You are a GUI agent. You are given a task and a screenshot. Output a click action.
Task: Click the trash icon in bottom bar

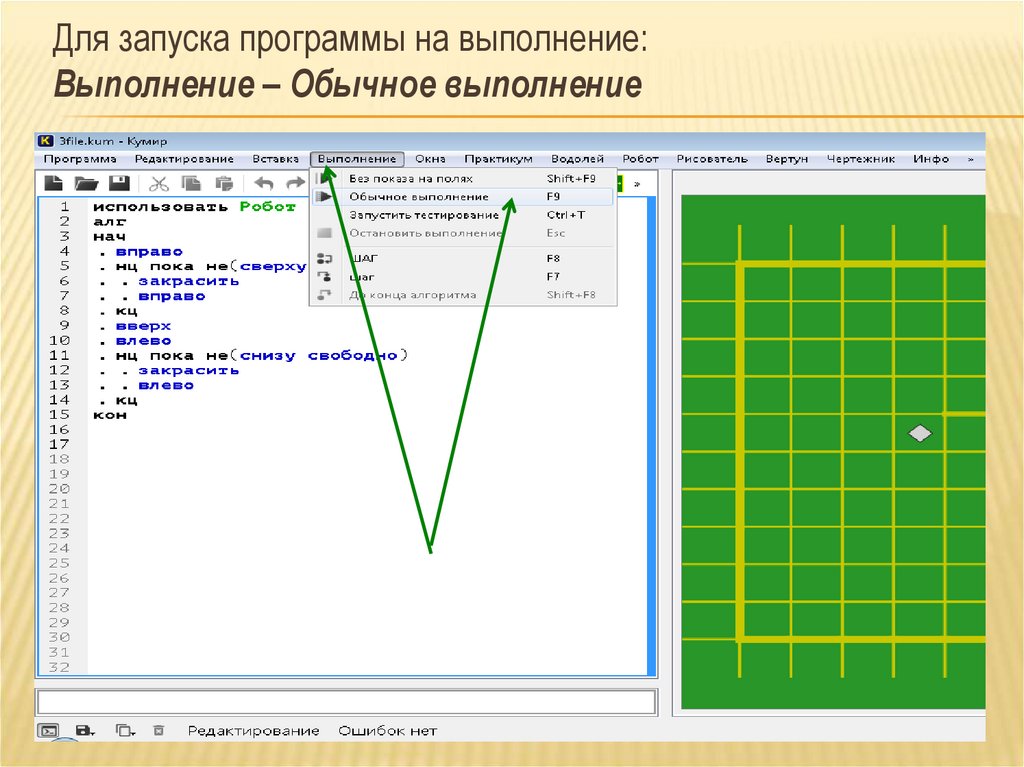pyautogui.click(x=158, y=731)
